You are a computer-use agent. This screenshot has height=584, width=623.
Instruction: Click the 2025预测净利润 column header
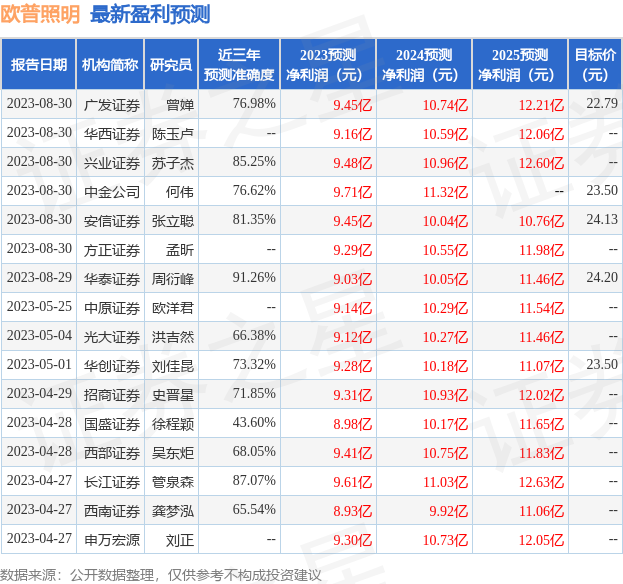pos(520,64)
